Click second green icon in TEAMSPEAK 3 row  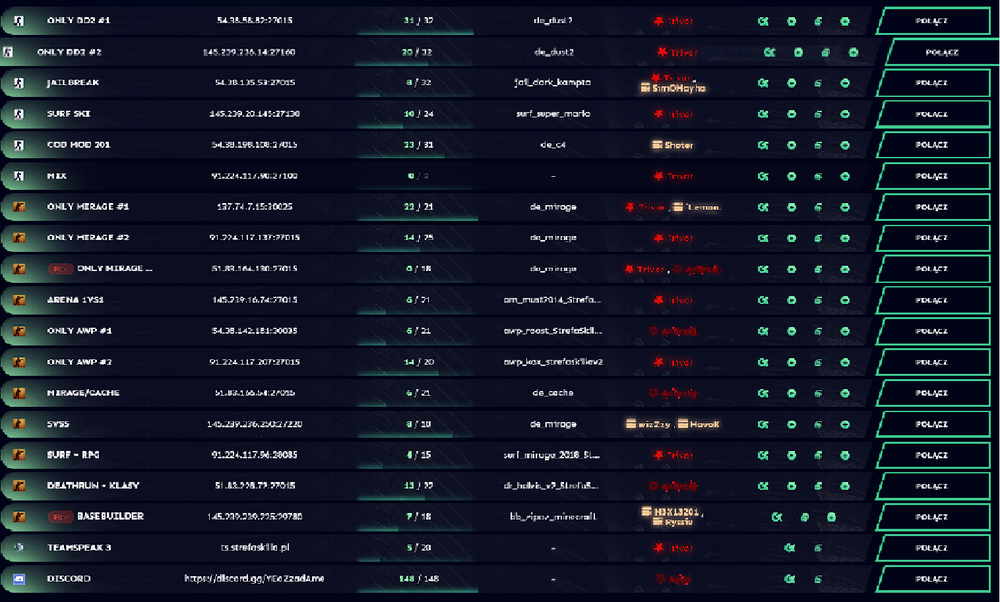[818, 548]
